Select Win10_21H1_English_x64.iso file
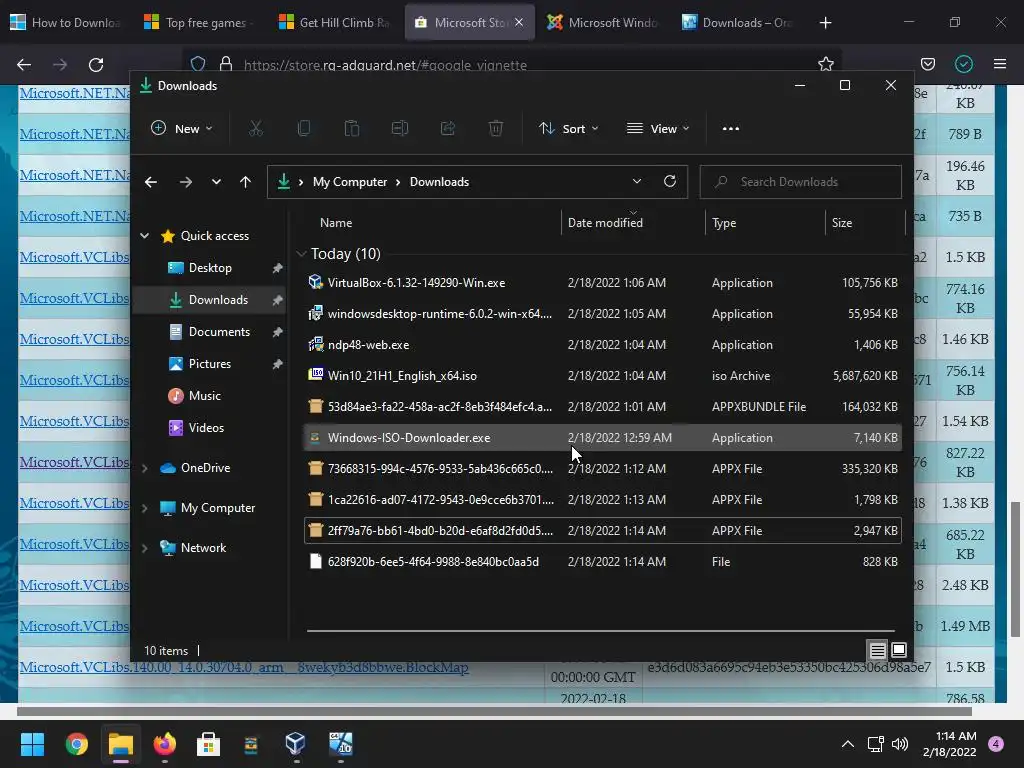This screenshot has height=768, width=1024. point(603,376)
